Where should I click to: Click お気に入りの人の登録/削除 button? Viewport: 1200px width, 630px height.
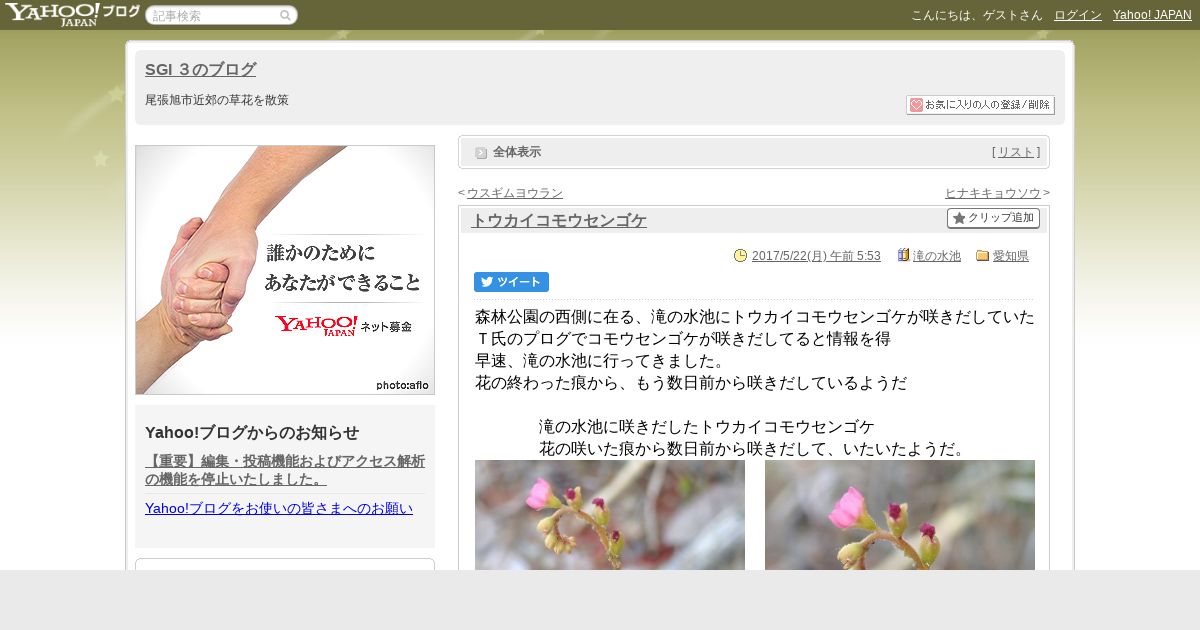980,105
